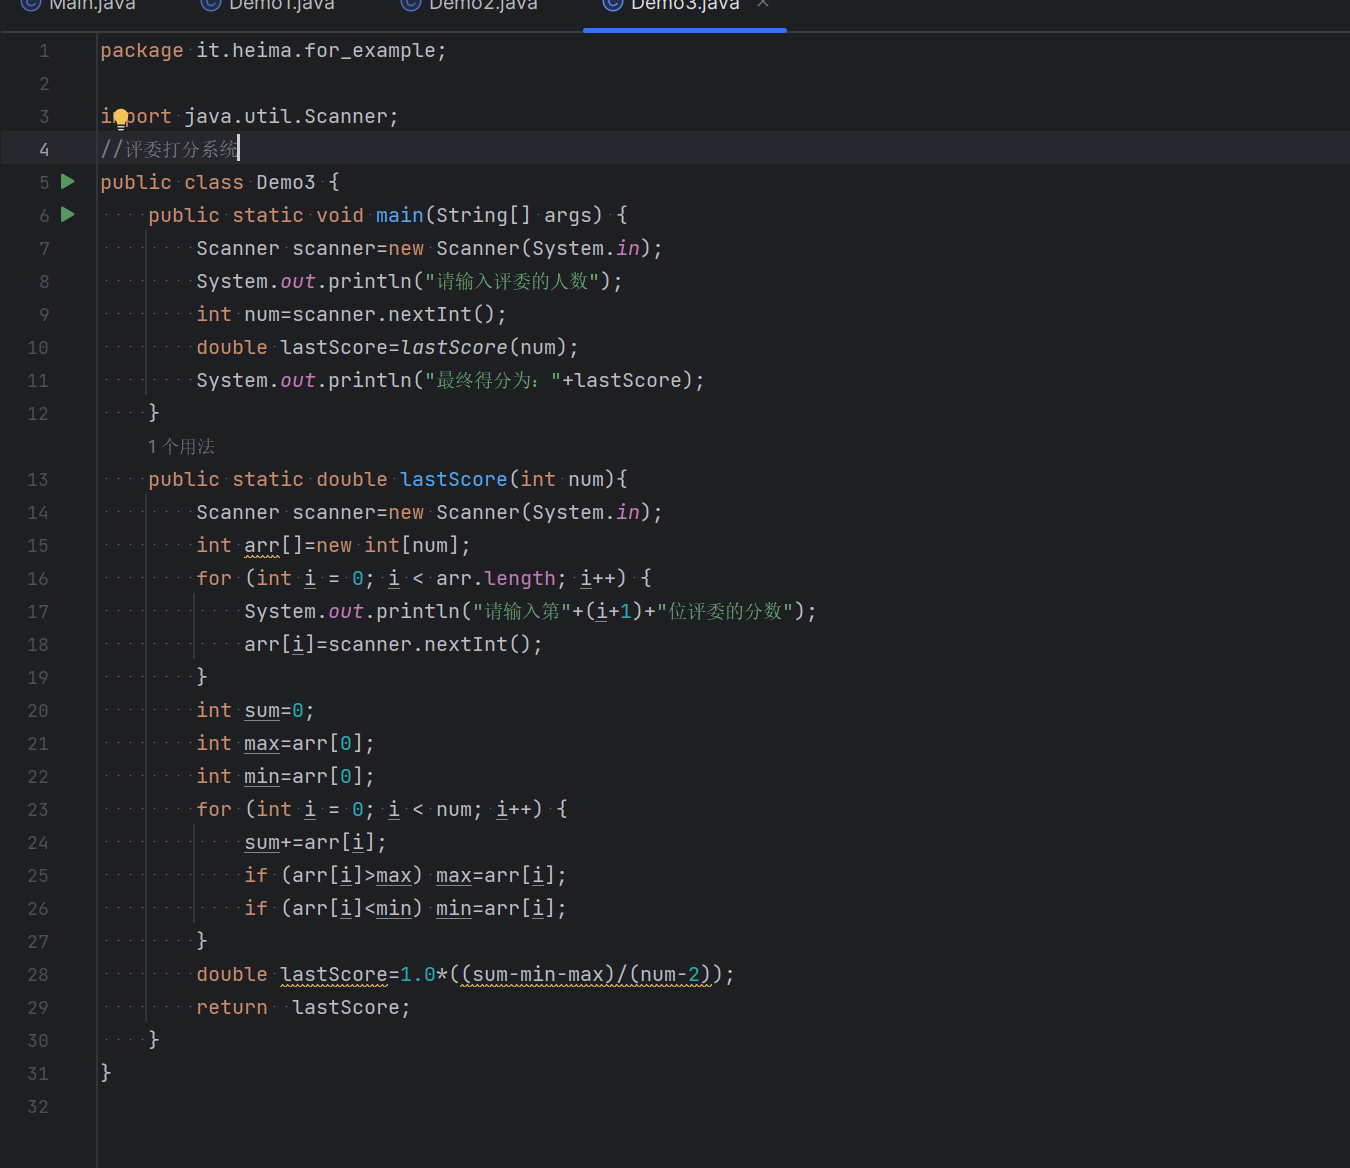This screenshot has height=1168, width=1350.
Task: Switch to the Demo1.java tab
Action: (x=267, y=5)
